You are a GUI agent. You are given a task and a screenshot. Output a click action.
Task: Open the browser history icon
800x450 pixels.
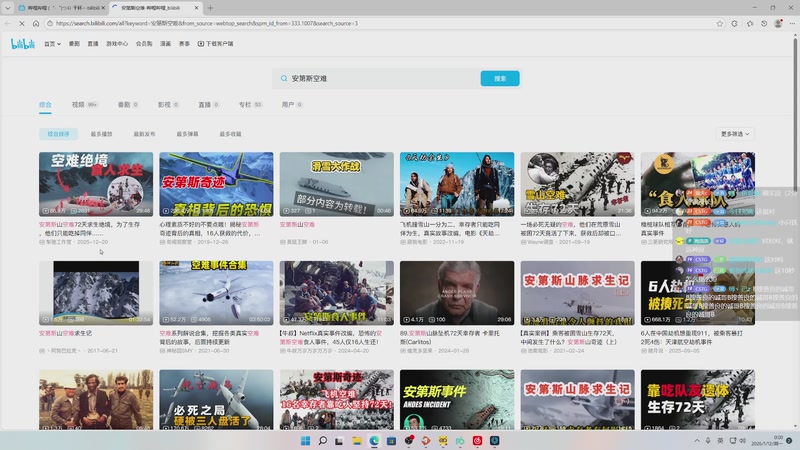click(764, 23)
